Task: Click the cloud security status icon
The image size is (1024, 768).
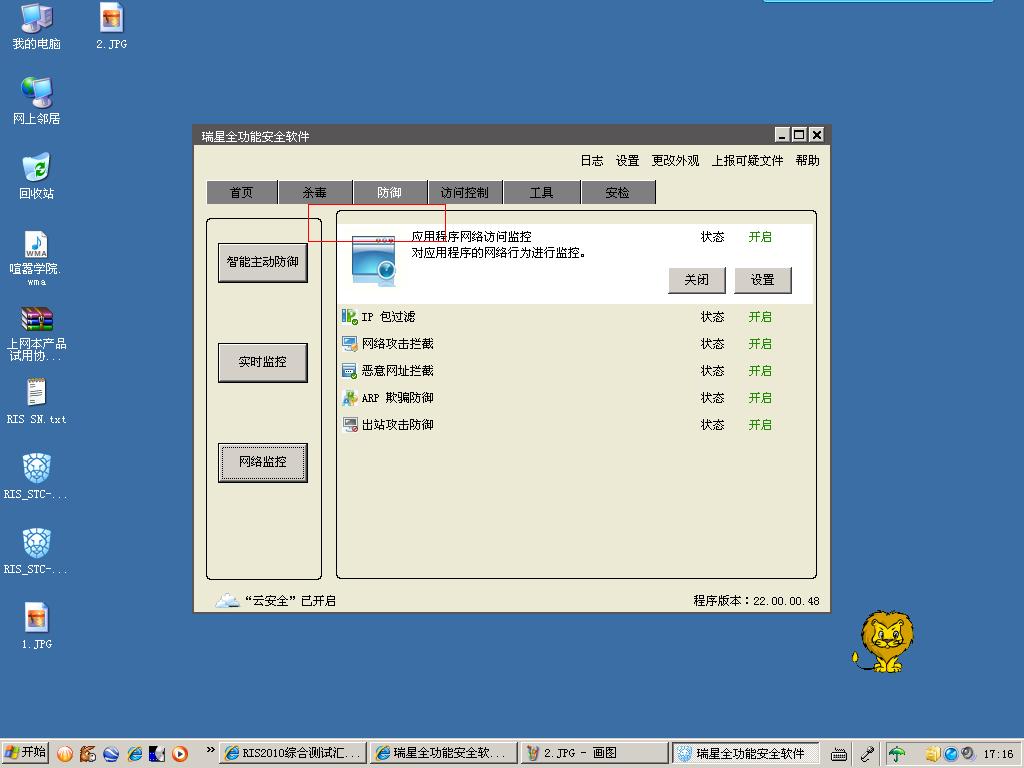Action: [x=227, y=600]
